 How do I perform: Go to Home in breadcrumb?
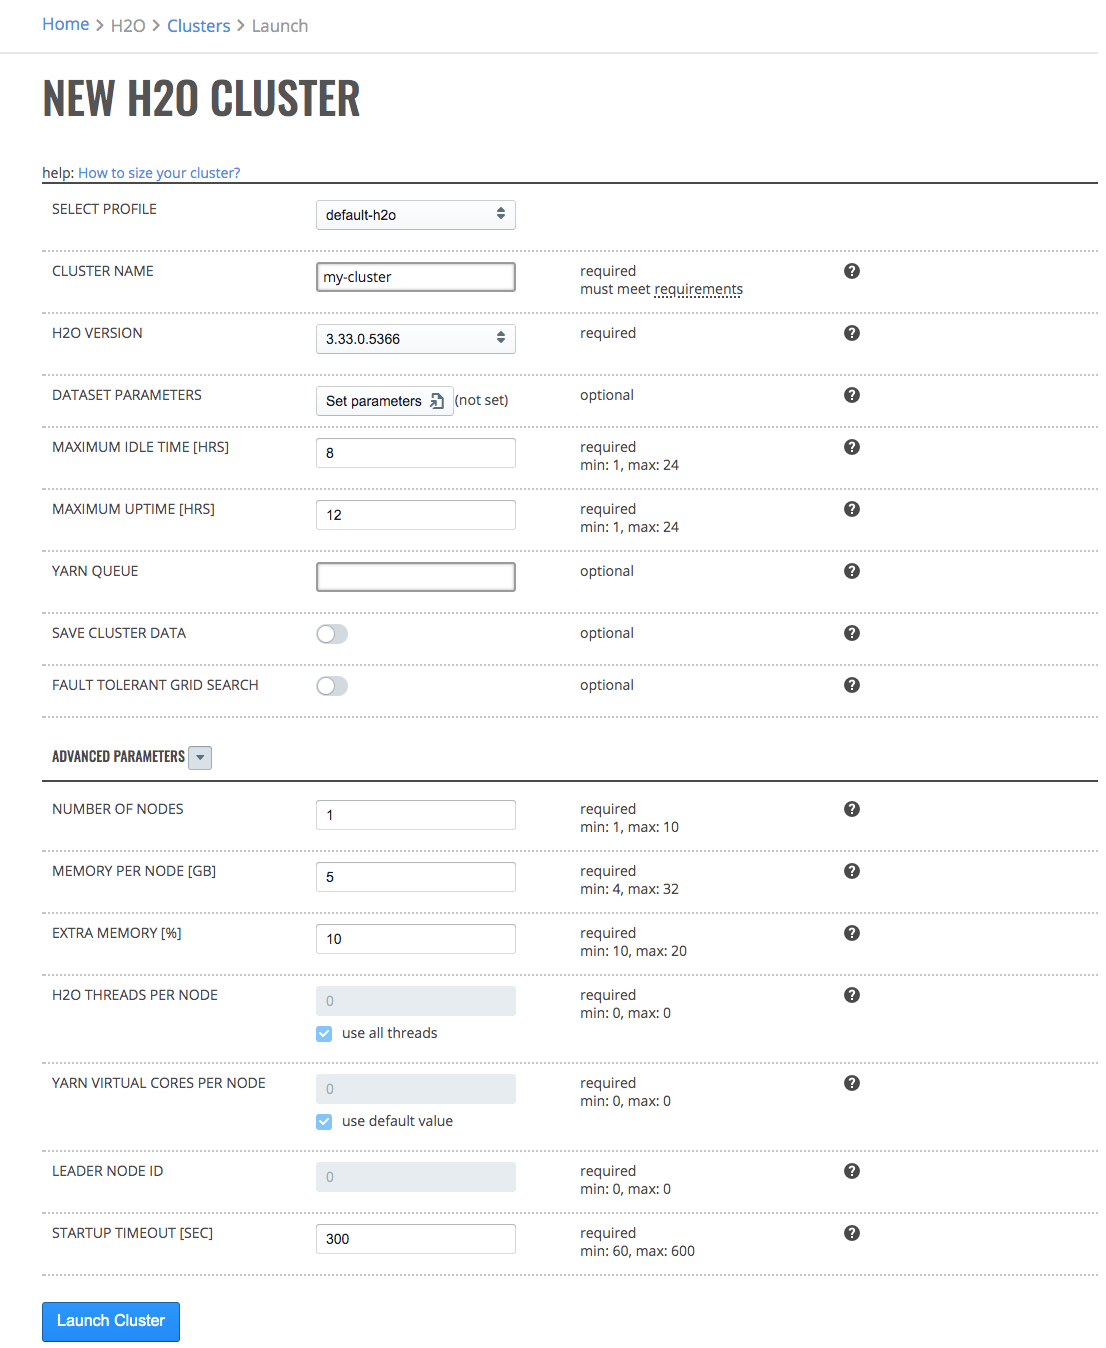click(66, 24)
